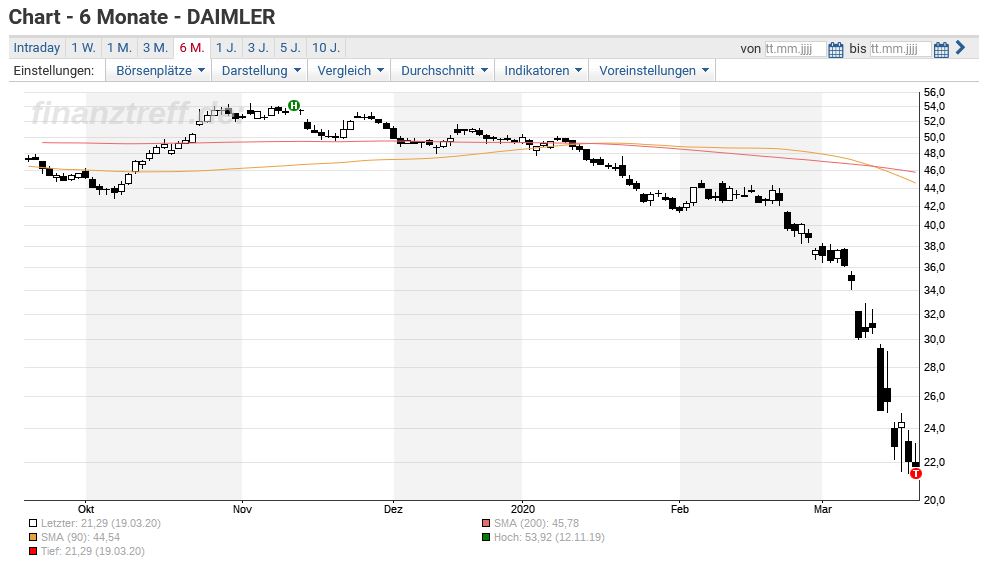Select the 3 J. time range tab
This screenshot has height=568, width=986.
258,48
